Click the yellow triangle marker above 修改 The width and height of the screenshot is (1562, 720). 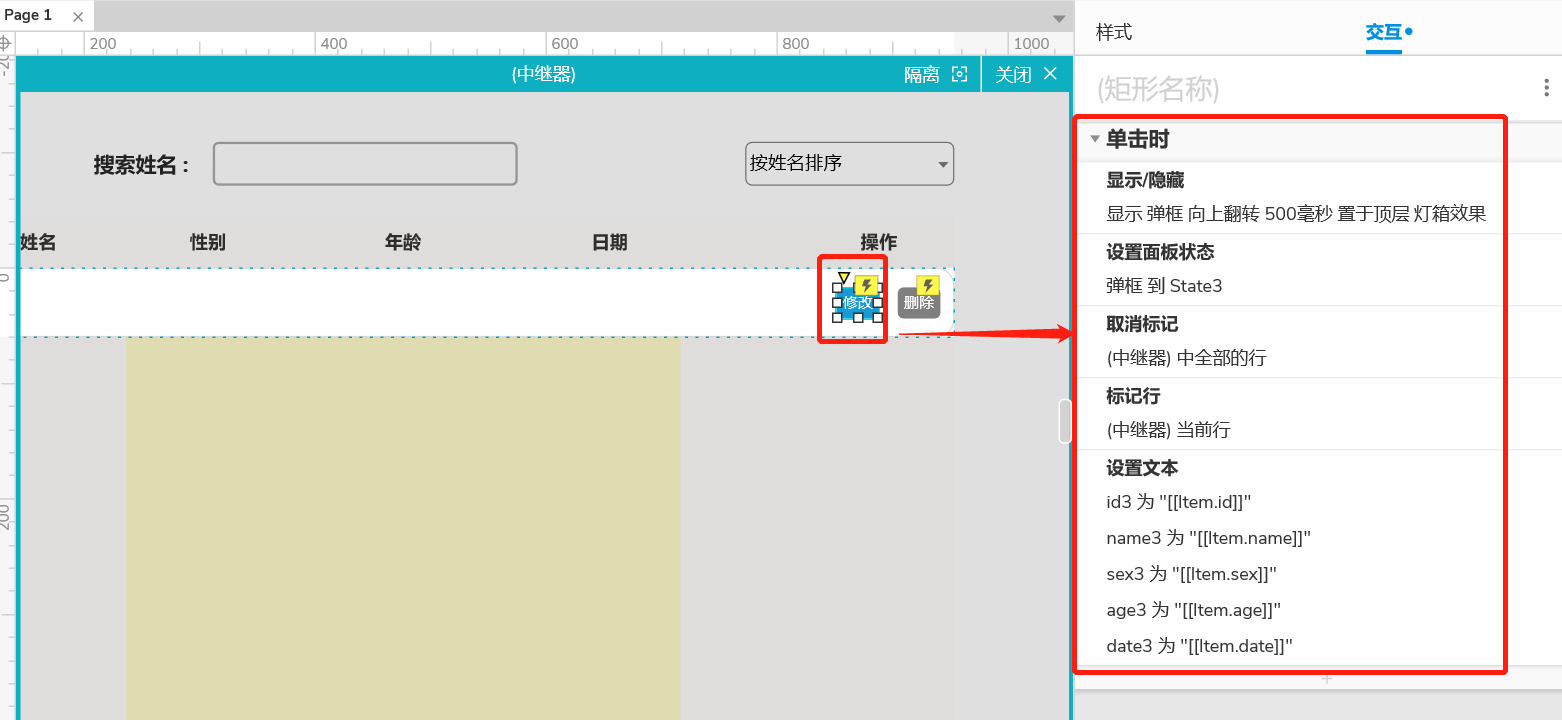(x=844, y=277)
